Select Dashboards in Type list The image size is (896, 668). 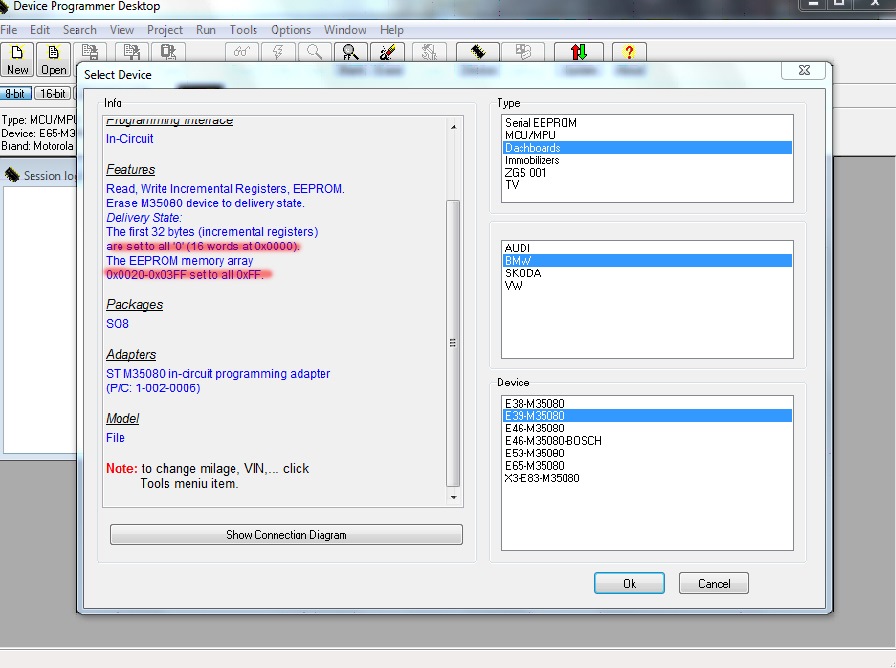tap(647, 148)
